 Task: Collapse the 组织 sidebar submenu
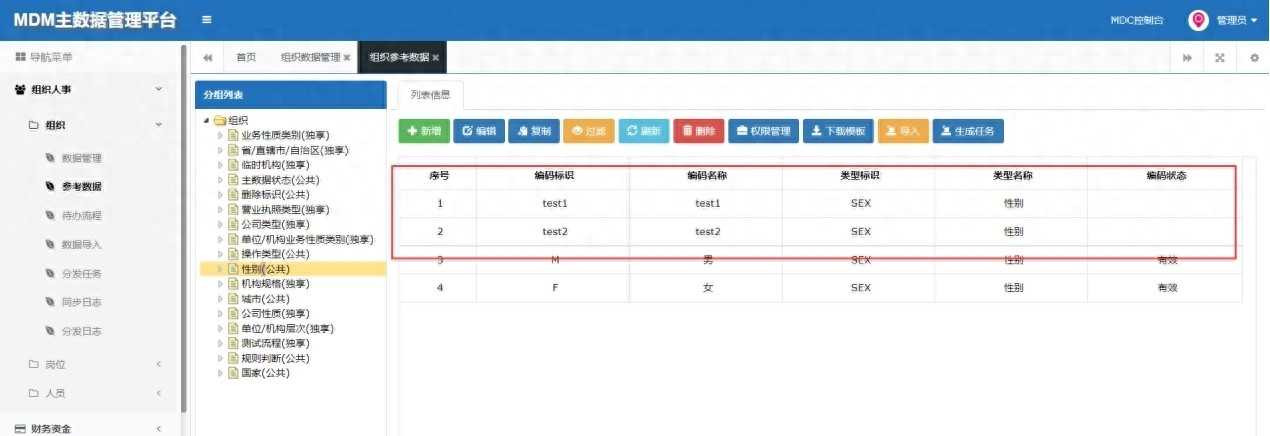point(159,125)
